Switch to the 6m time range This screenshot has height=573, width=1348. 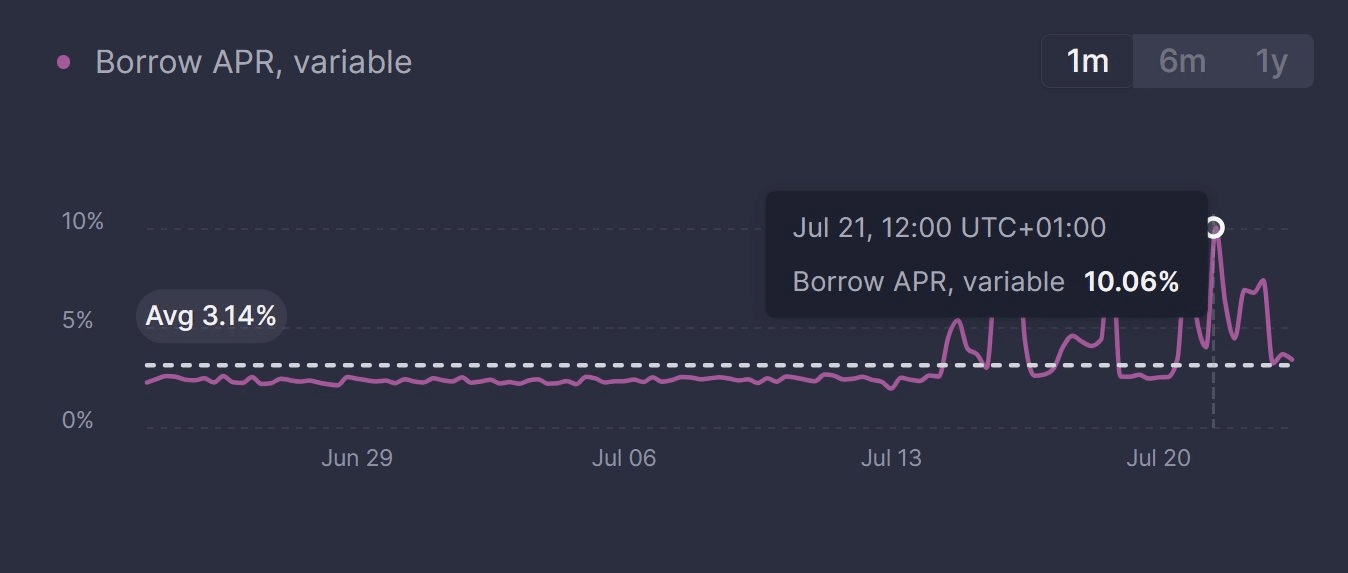1182,62
